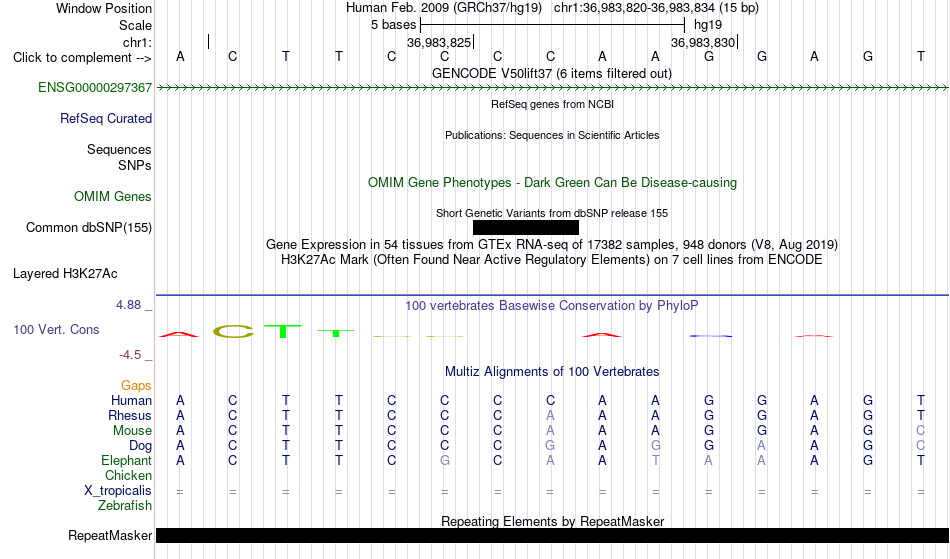The width and height of the screenshot is (950, 559).
Task: Click the Rhesus alignment row label
Action: point(130,416)
